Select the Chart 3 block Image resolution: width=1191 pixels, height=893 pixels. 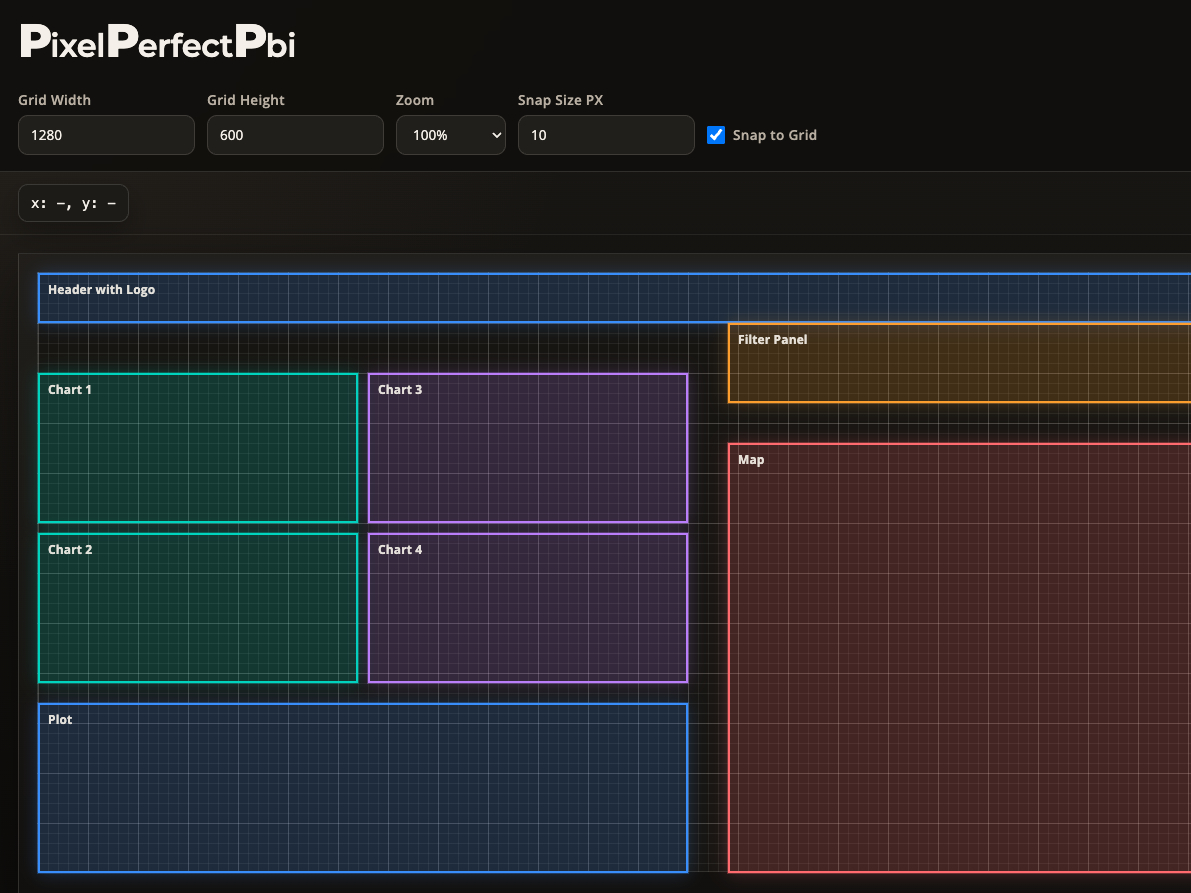(528, 448)
